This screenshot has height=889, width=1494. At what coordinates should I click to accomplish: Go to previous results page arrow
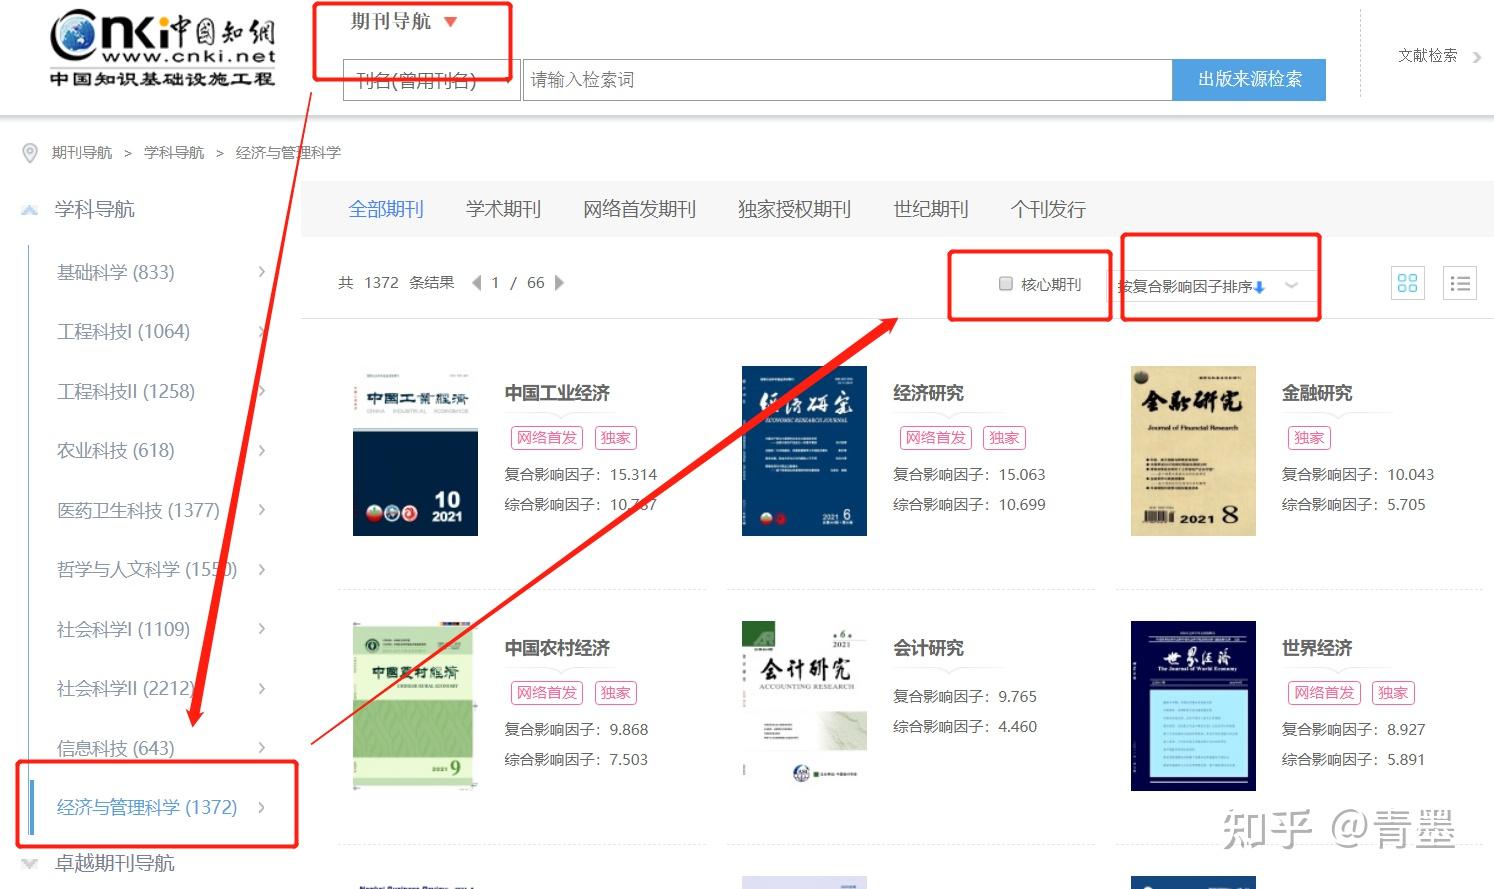click(x=476, y=283)
